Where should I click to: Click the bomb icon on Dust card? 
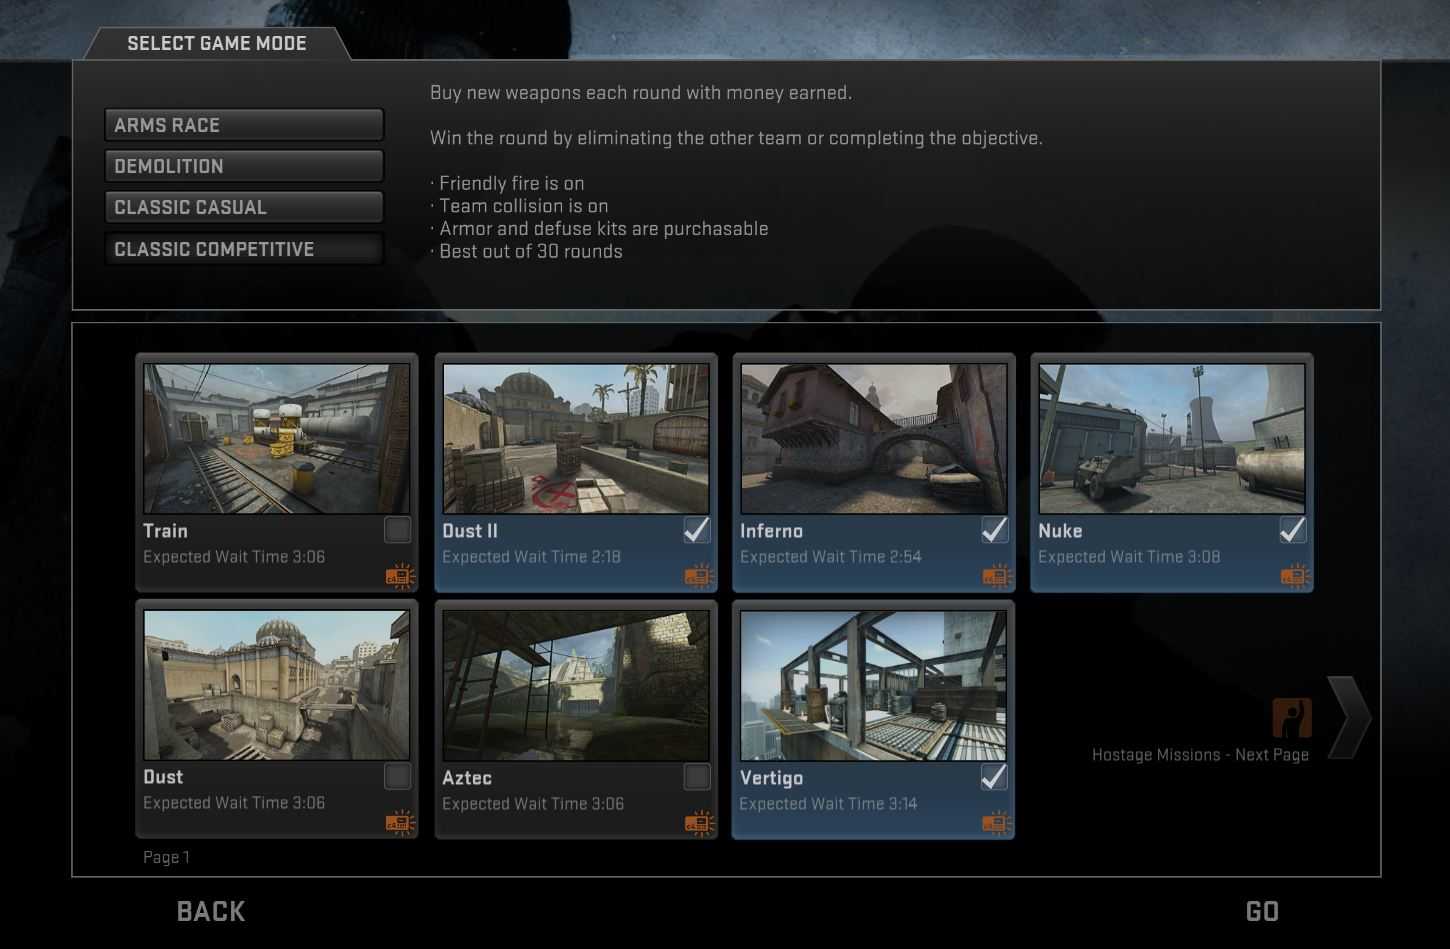[x=400, y=822]
